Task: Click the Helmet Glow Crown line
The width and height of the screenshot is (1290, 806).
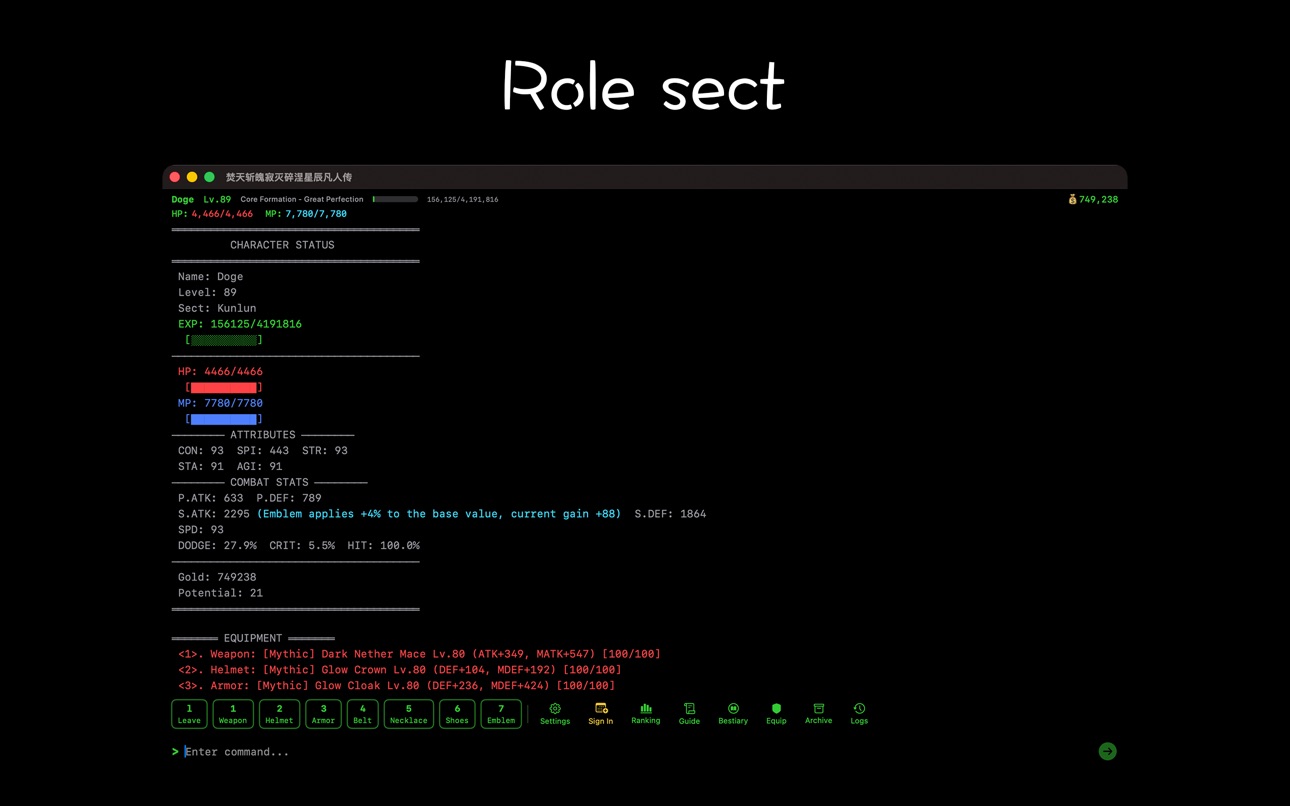Action: (400, 670)
